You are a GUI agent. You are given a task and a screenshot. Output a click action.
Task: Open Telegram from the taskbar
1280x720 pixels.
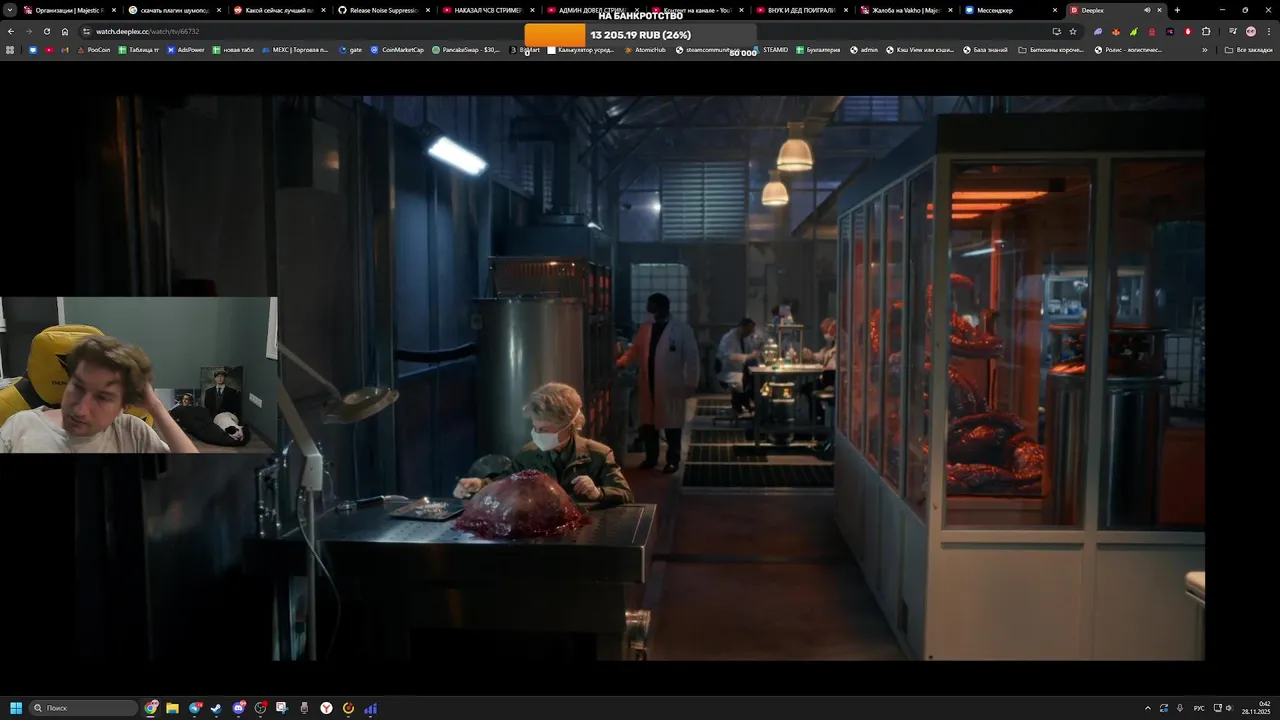[x=195, y=708]
